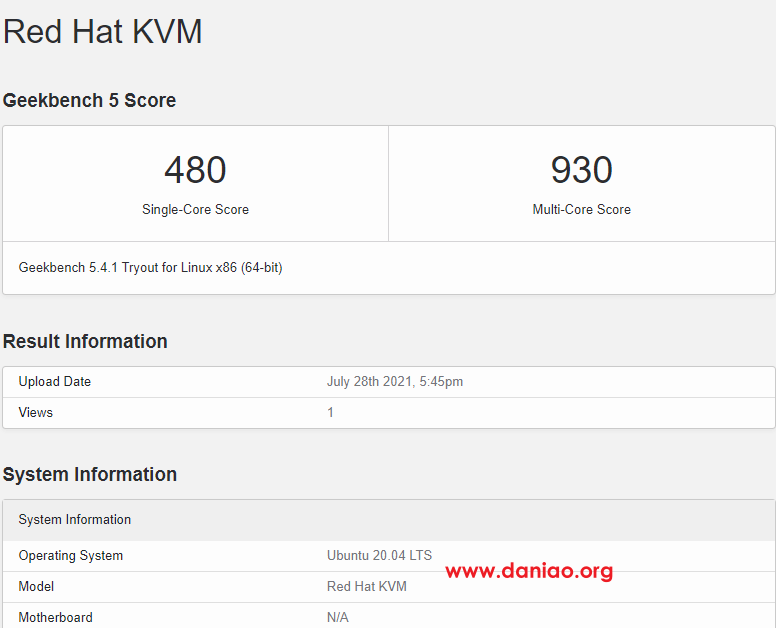Click the Operating System row label
Image resolution: width=776 pixels, height=628 pixels.
(71, 556)
